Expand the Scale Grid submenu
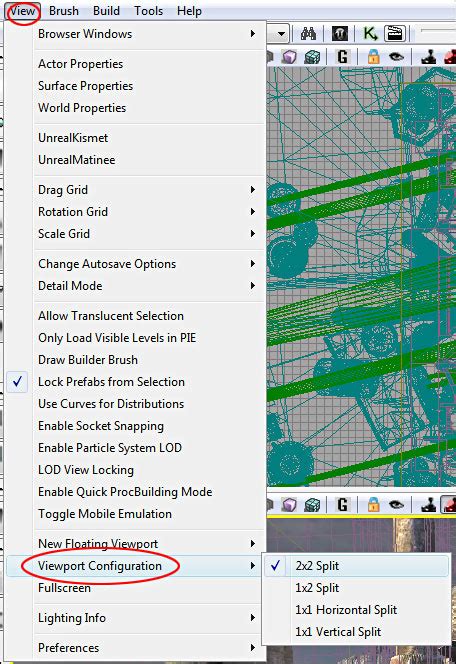The height and width of the screenshot is (664, 456). (x=135, y=234)
